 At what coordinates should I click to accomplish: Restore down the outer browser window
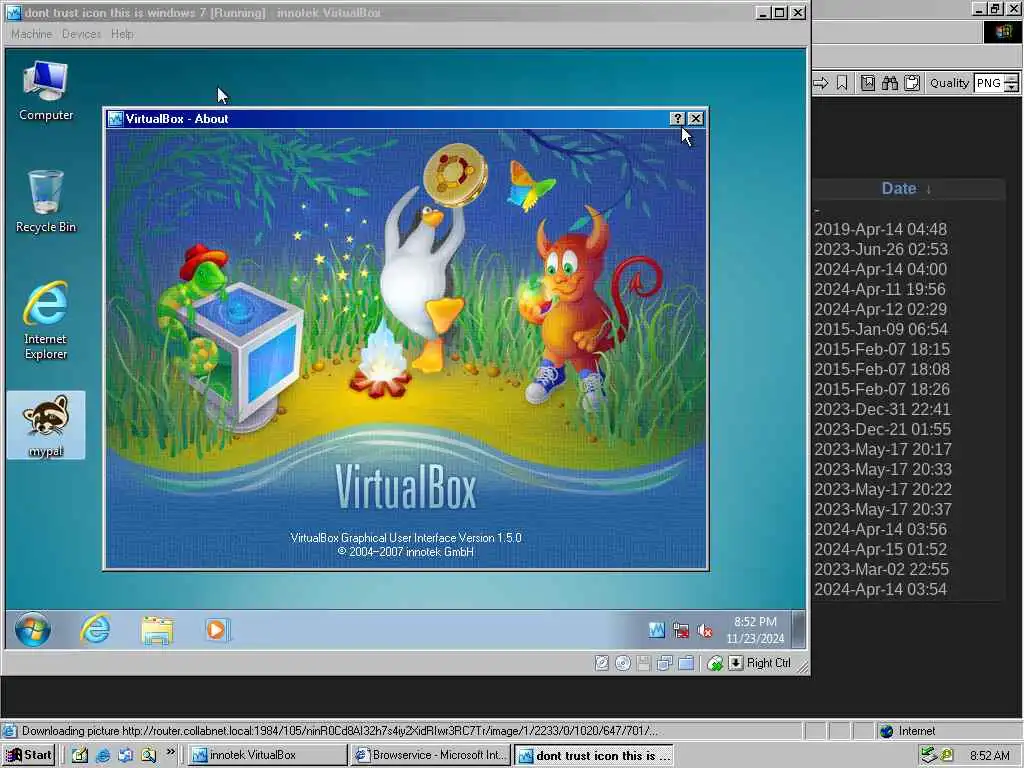click(x=995, y=8)
